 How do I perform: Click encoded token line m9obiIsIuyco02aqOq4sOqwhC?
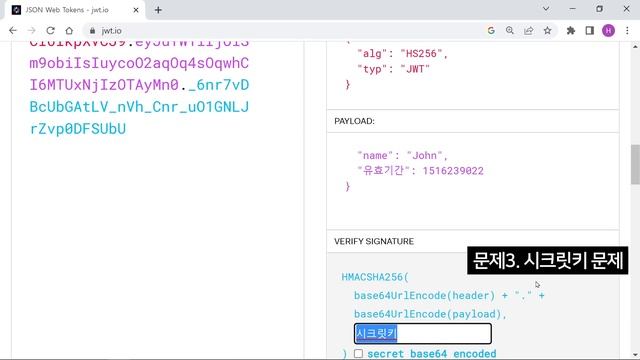pos(139,63)
